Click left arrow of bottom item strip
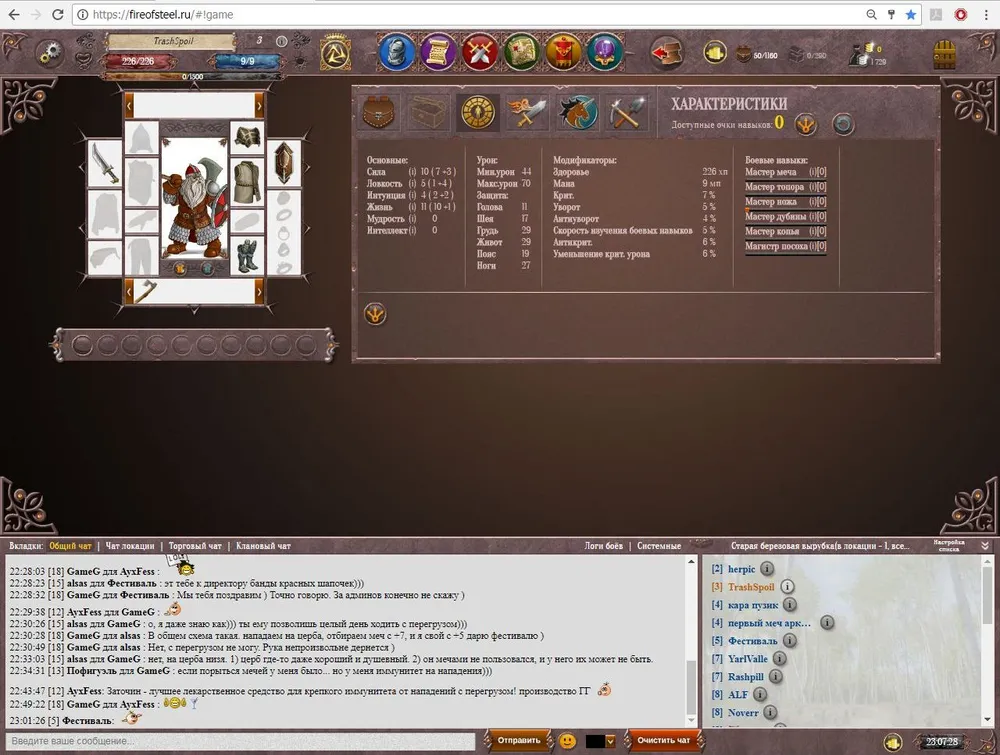The width and height of the screenshot is (1000, 755). (x=129, y=292)
